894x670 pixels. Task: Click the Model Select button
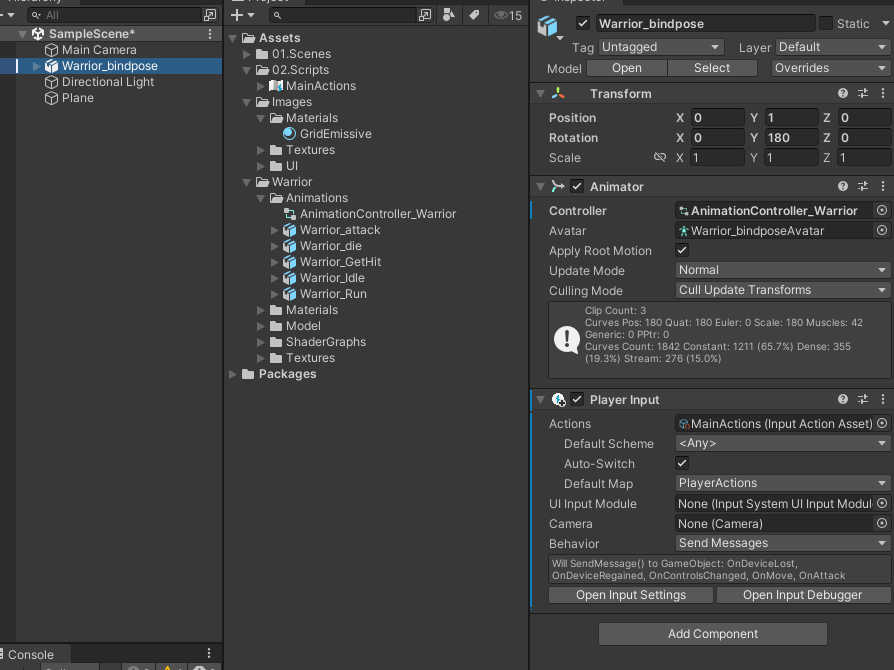point(712,68)
